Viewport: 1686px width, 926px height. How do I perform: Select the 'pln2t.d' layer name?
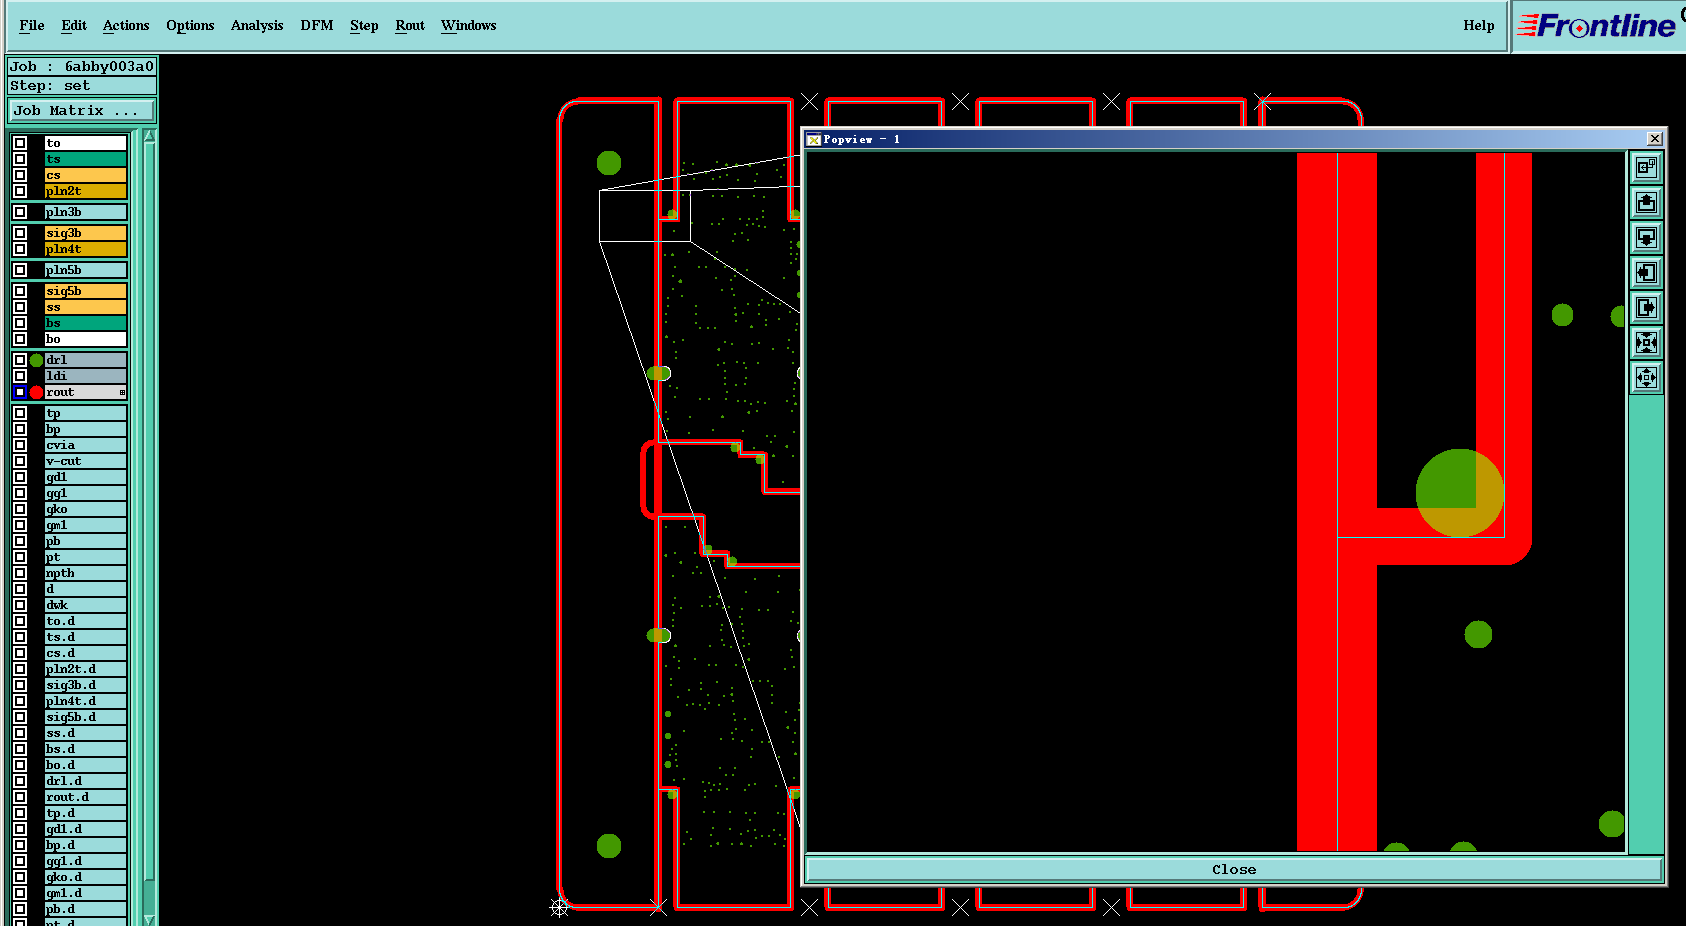(x=85, y=669)
